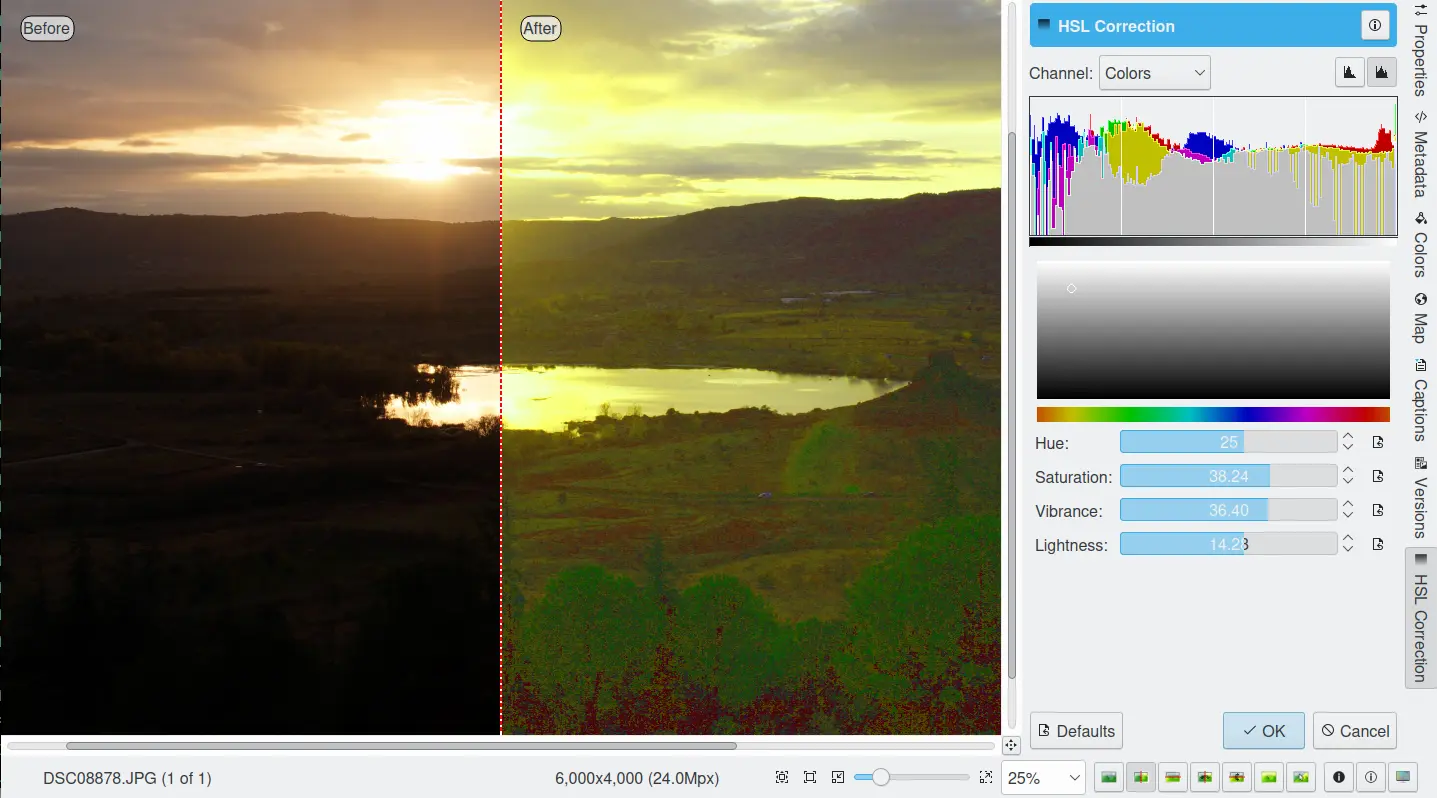Open the Channel dropdown showing Colors

[x=1154, y=73]
